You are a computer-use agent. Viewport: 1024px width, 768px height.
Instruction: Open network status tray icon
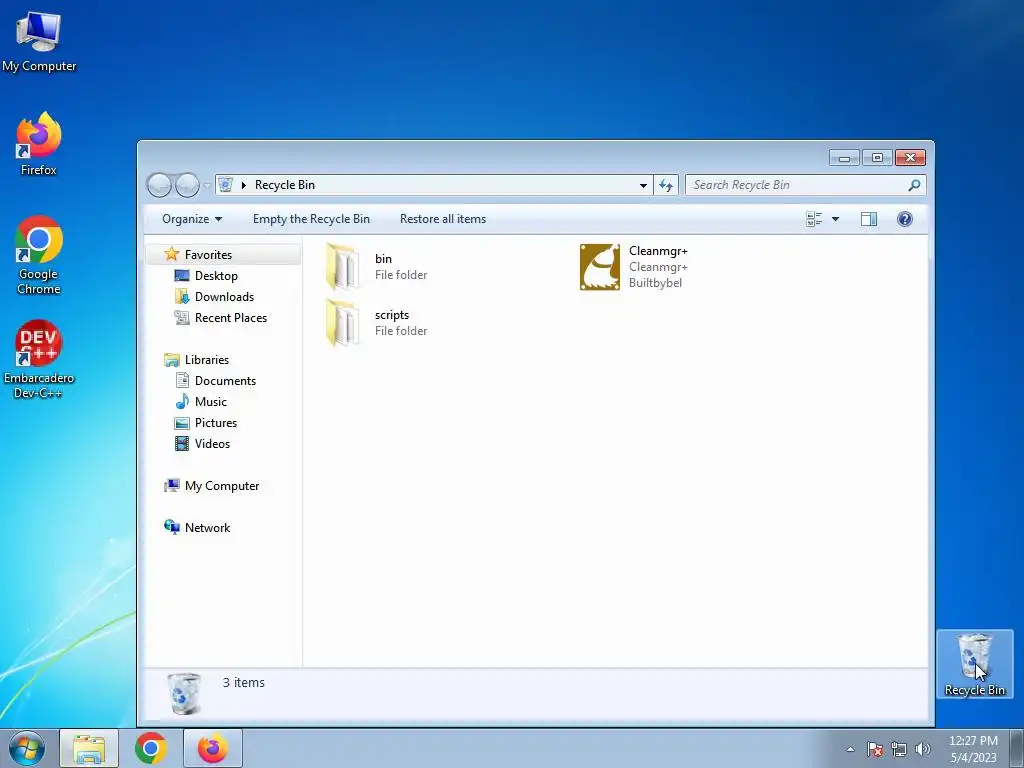pyautogui.click(x=899, y=749)
